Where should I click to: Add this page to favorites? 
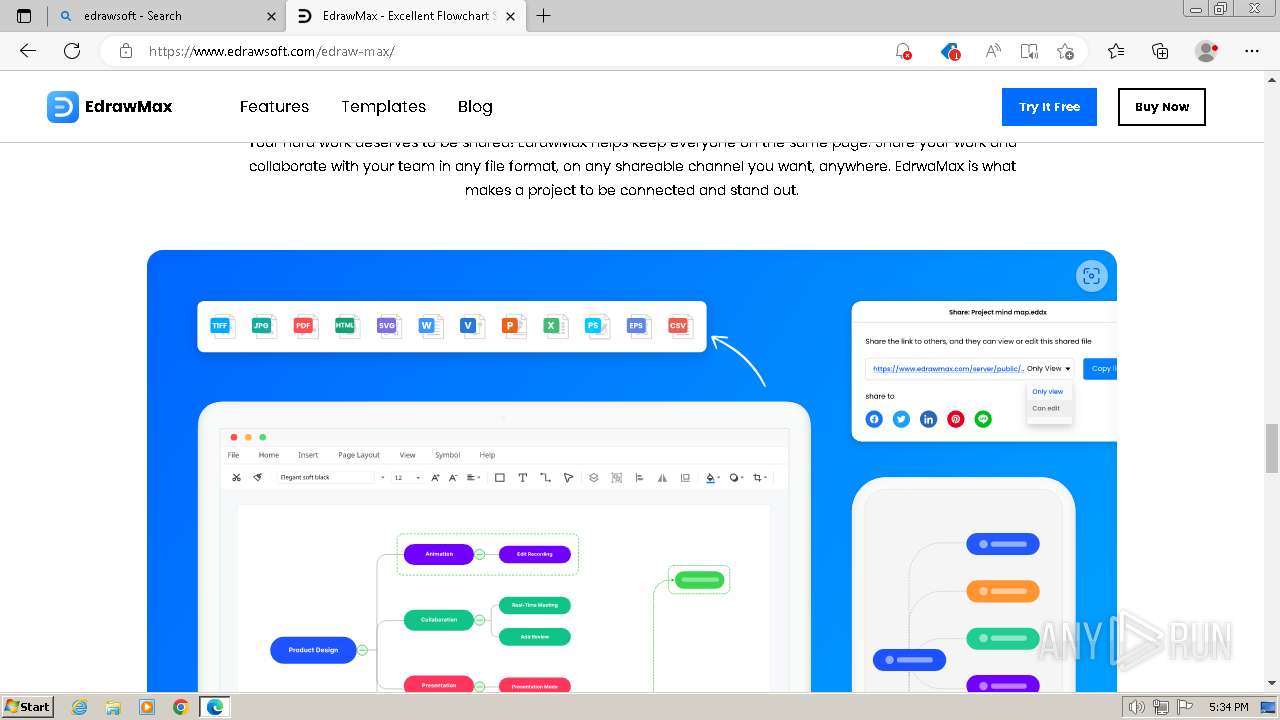coord(1065,51)
